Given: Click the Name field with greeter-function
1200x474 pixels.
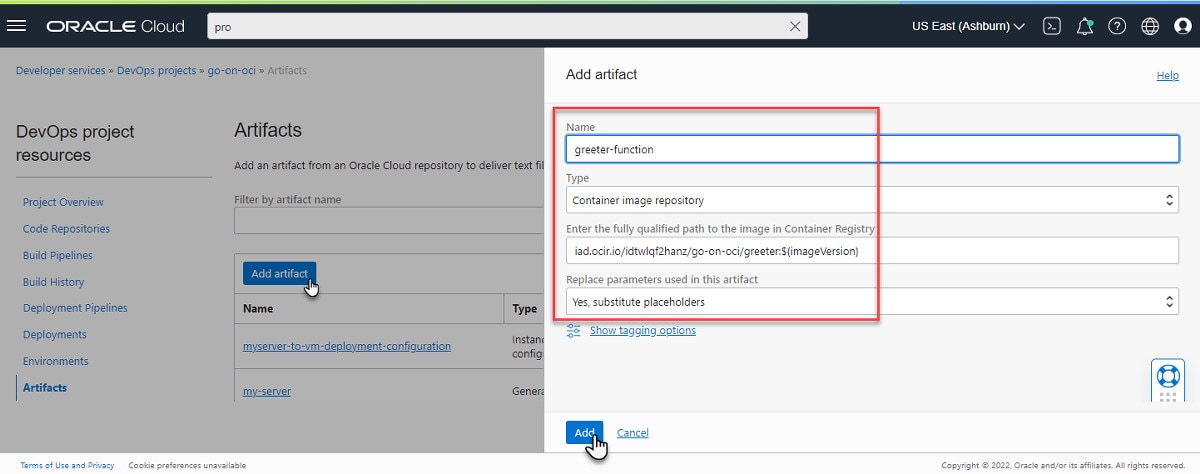Looking at the screenshot, I should pos(871,149).
